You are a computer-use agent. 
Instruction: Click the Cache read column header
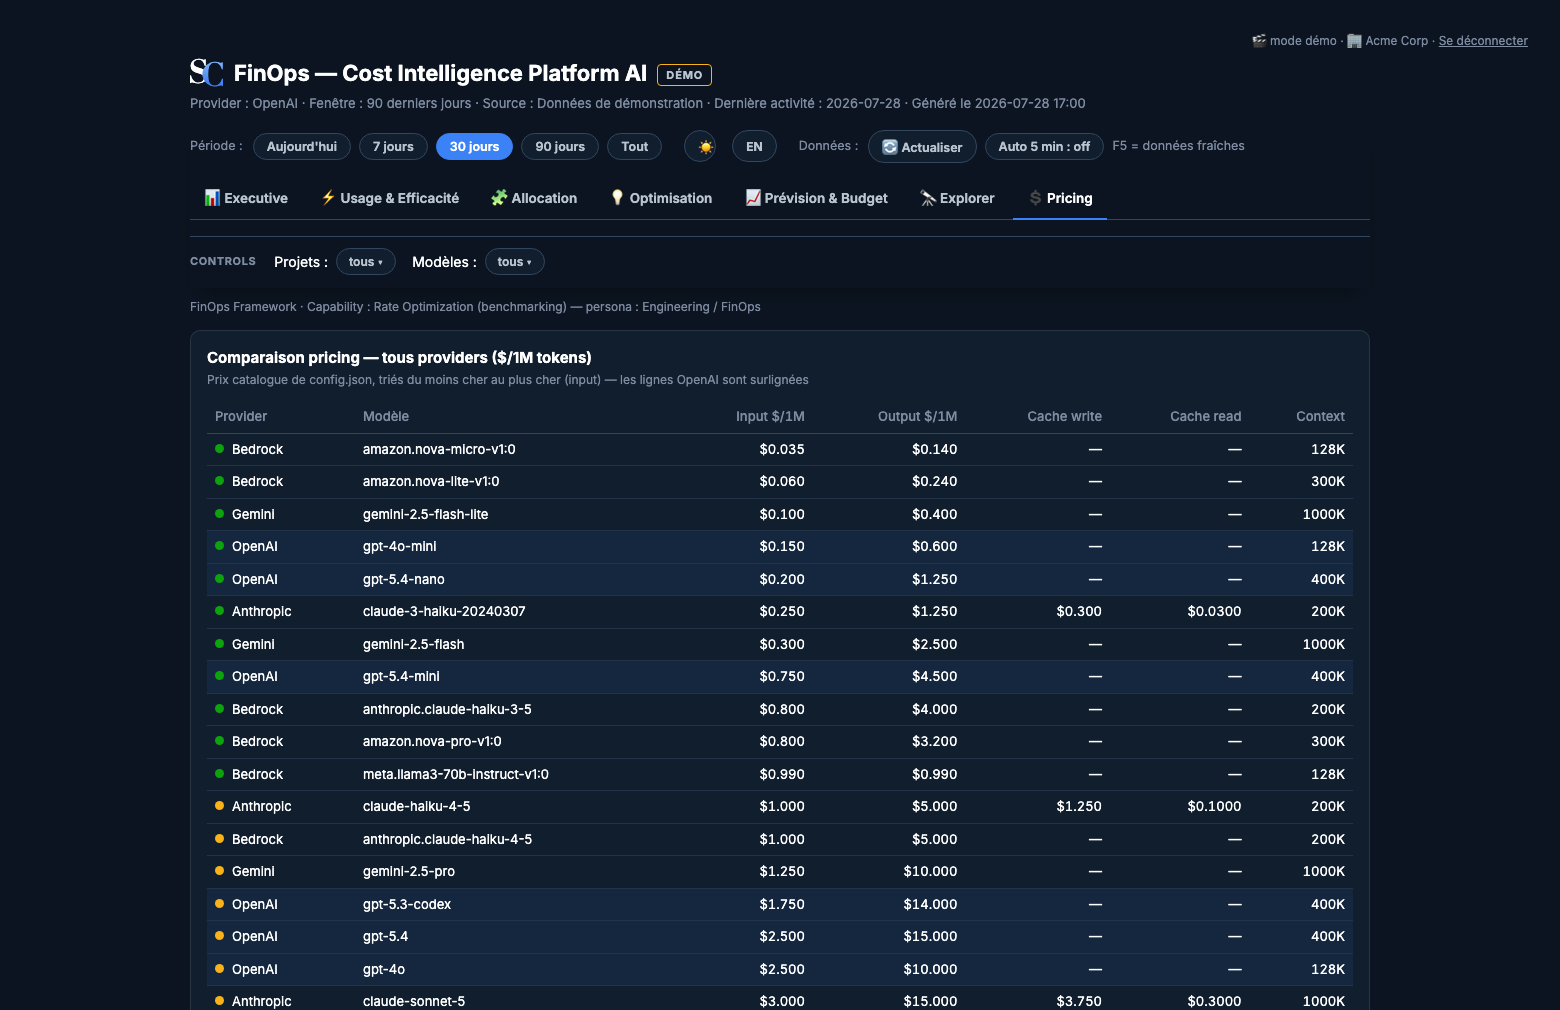[1205, 416]
